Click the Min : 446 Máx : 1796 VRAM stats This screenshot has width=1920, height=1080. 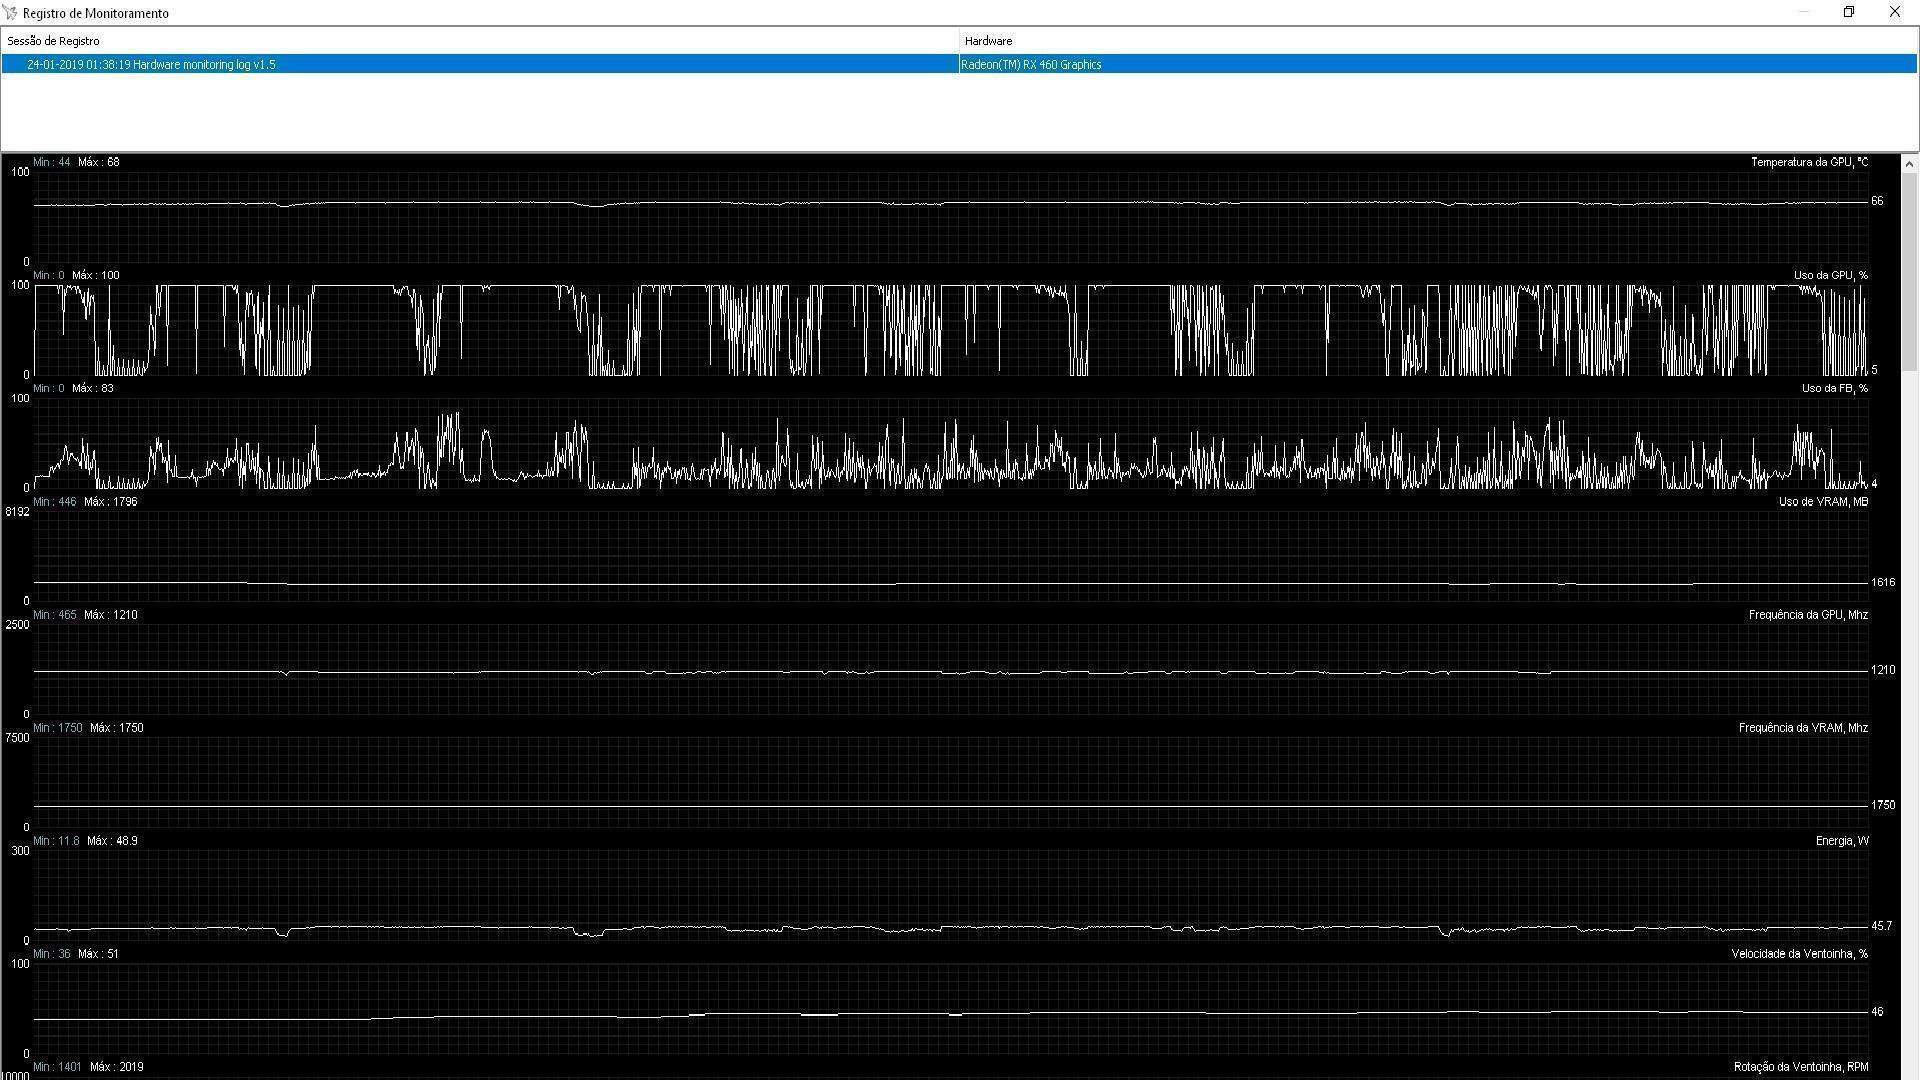[x=85, y=502]
